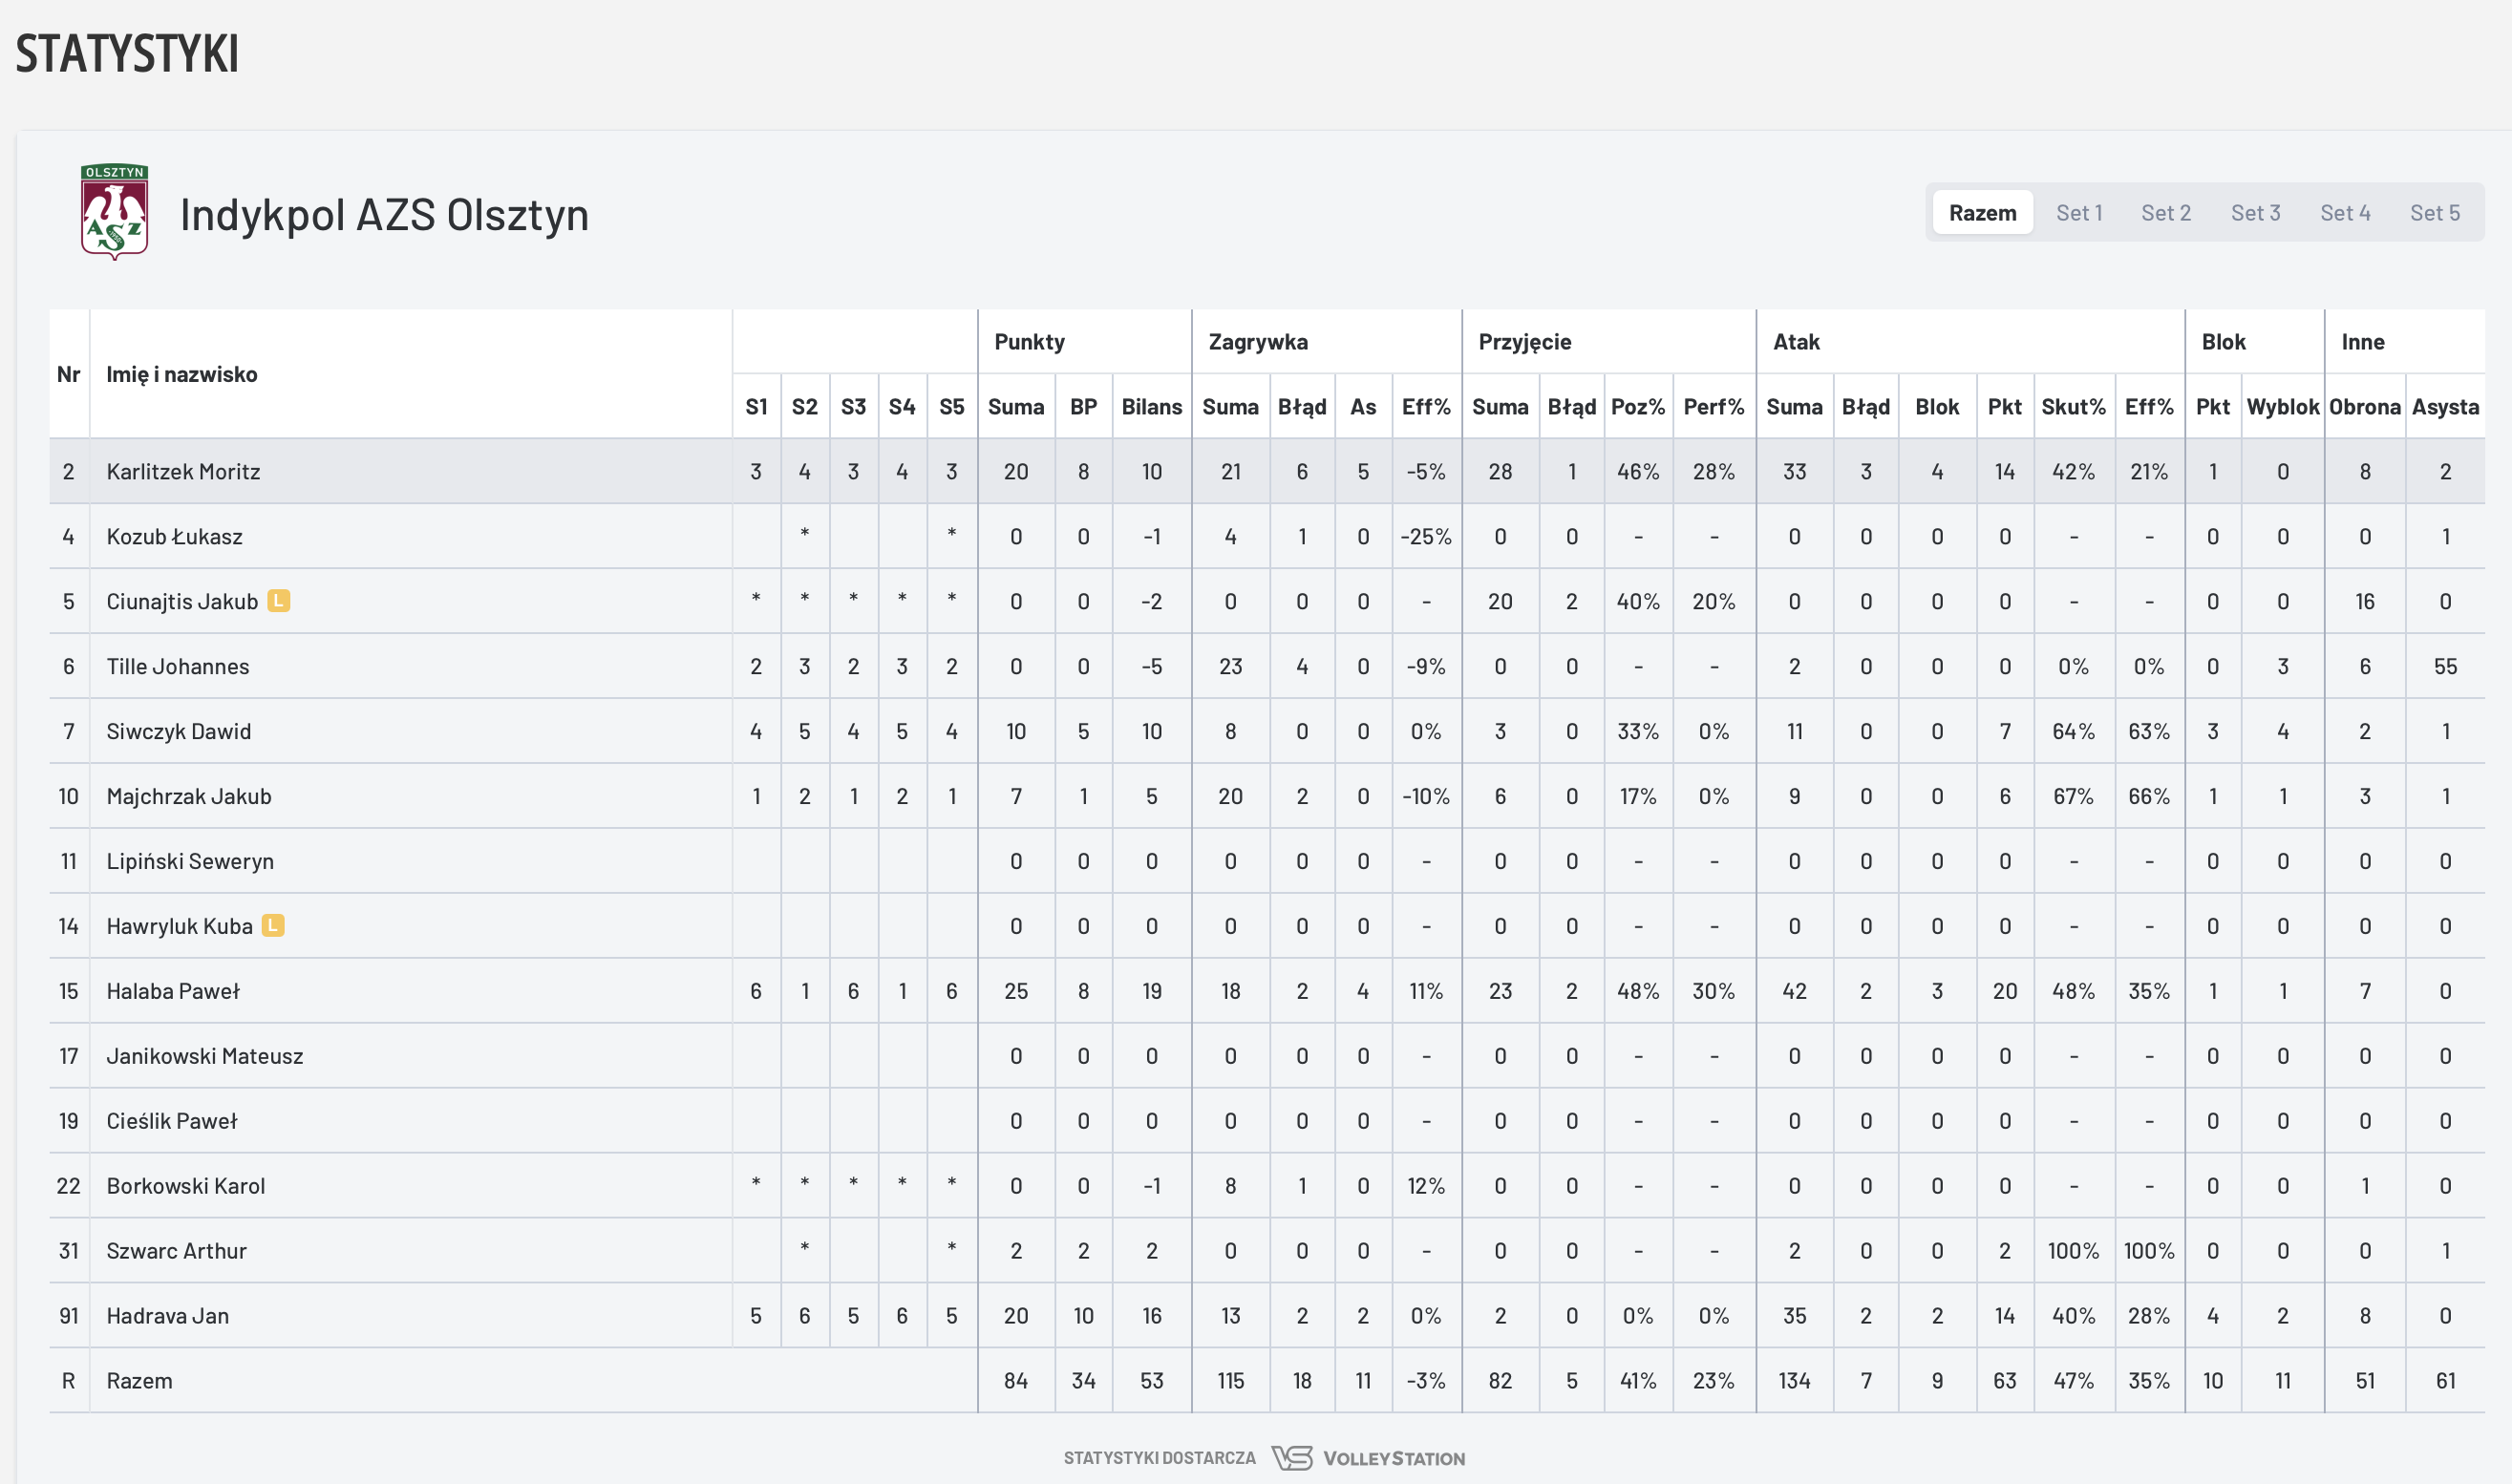Click the libero badge next to Hawryluk Kuba
The width and height of the screenshot is (2512, 1484).
tap(273, 926)
